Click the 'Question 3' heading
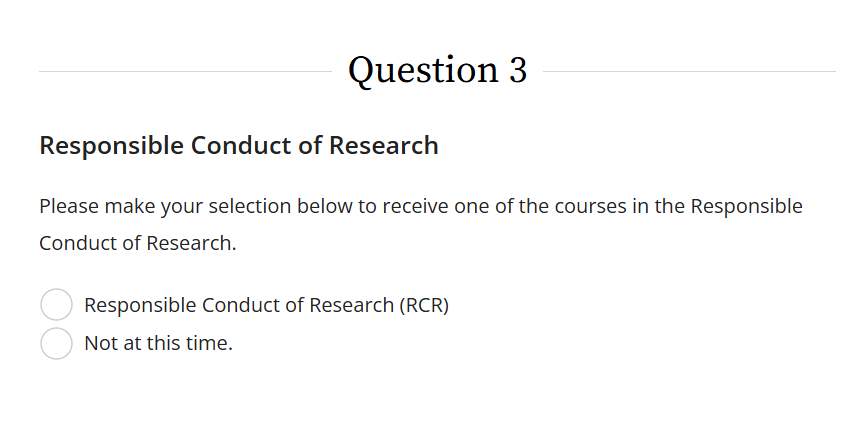 click(x=437, y=71)
